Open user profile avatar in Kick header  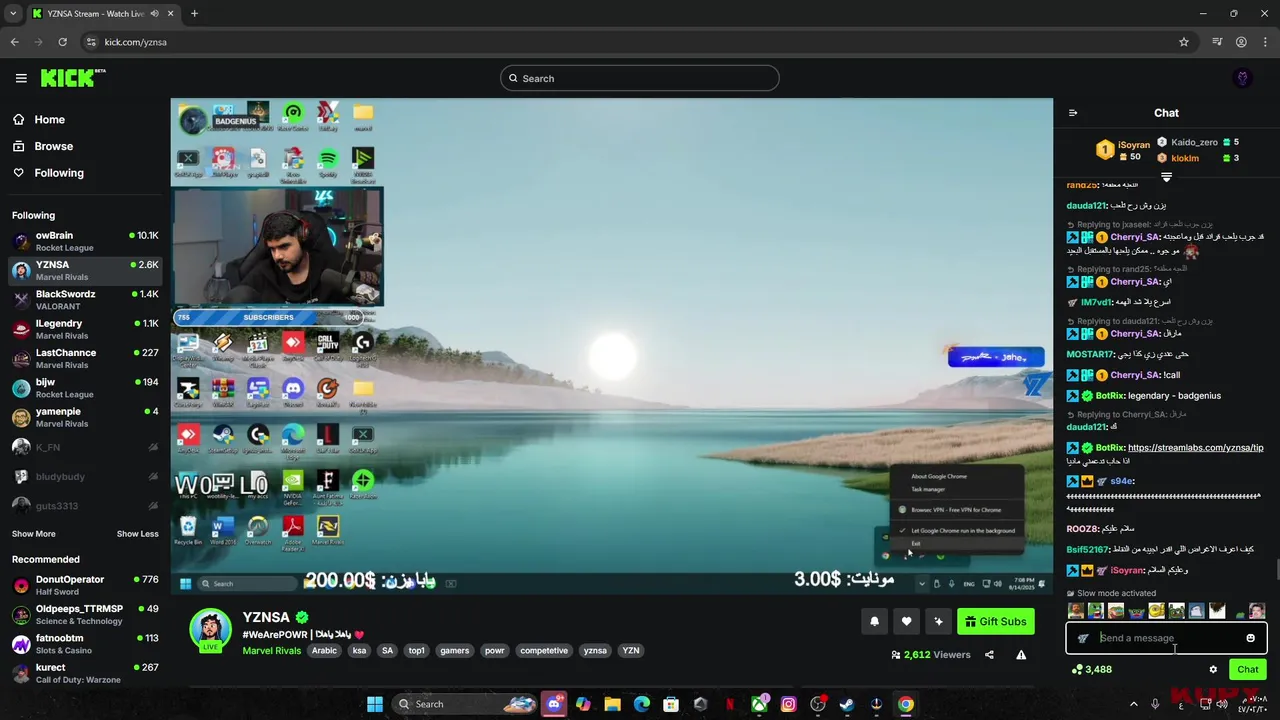click(x=1243, y=78)
